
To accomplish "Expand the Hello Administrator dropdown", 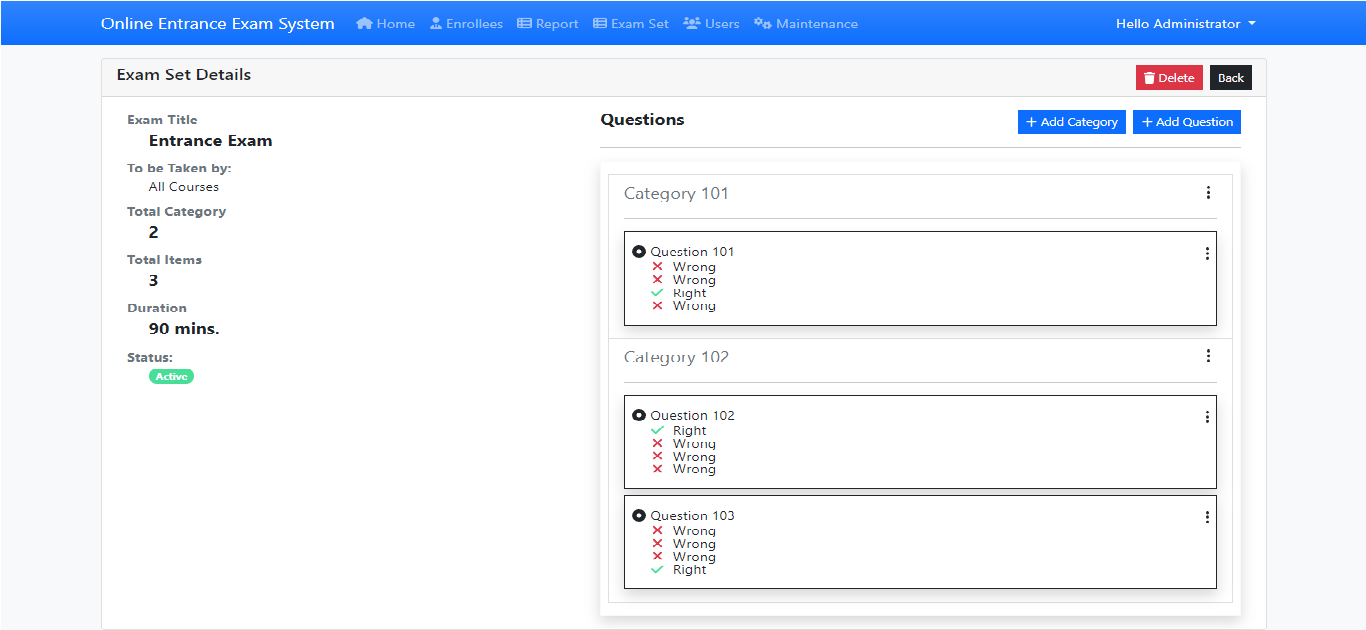I will point(1186,24).
